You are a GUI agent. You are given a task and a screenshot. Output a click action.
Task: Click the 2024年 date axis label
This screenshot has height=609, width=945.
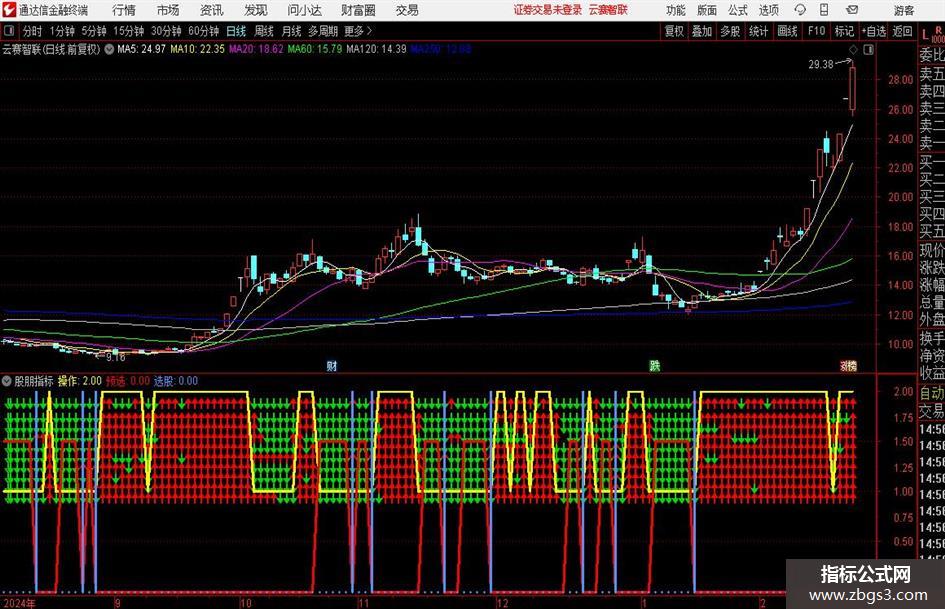coord(19,603)
